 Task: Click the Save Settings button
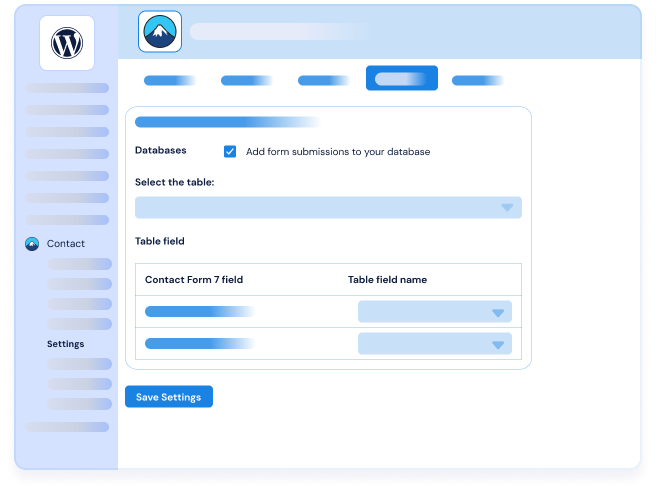[169, 397]
